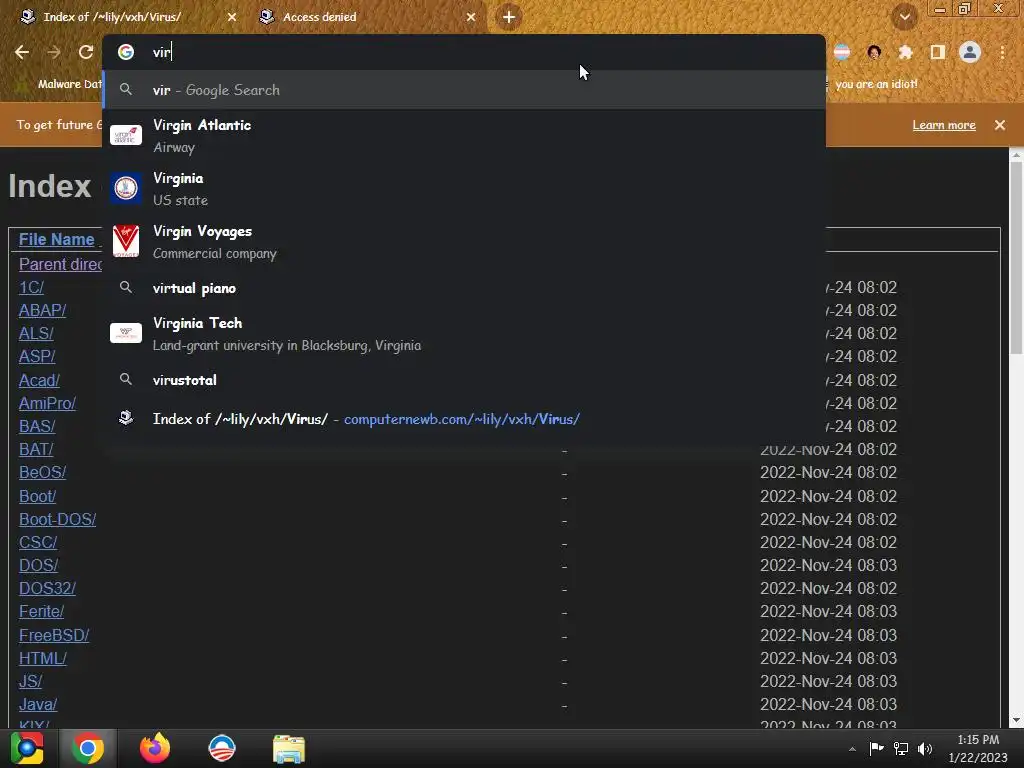The width and height of the screenshot is (1024, 768).
Task: Open the Acad/ folder link
Action: click(39, 381)
